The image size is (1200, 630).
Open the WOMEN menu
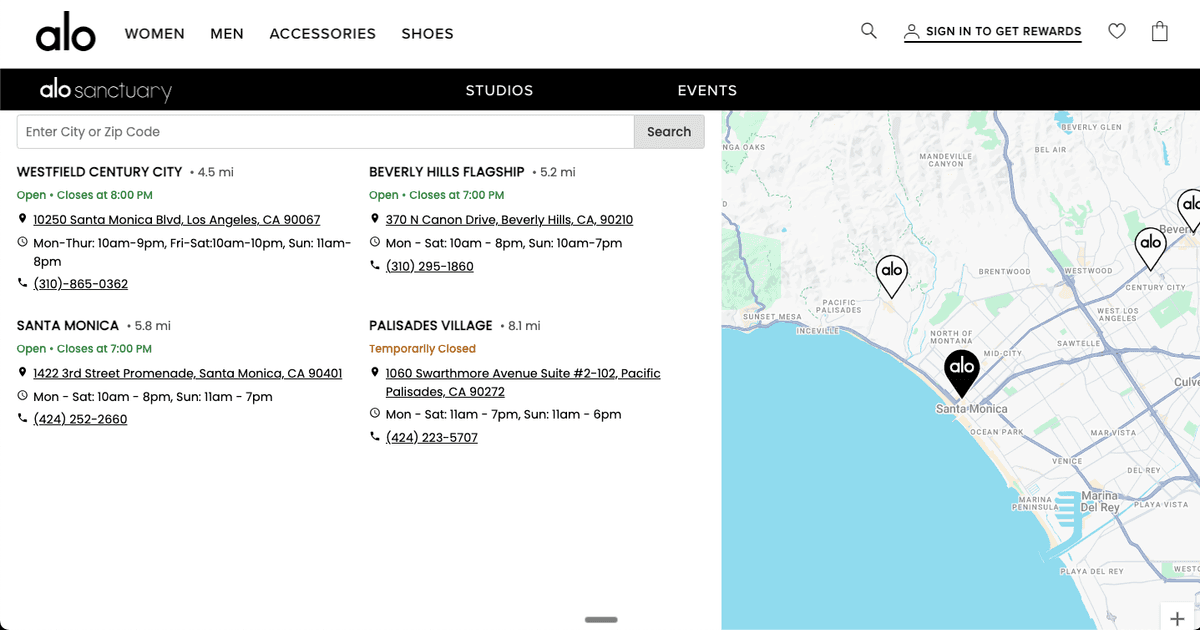pyautogui.click(x=155, y=34)
